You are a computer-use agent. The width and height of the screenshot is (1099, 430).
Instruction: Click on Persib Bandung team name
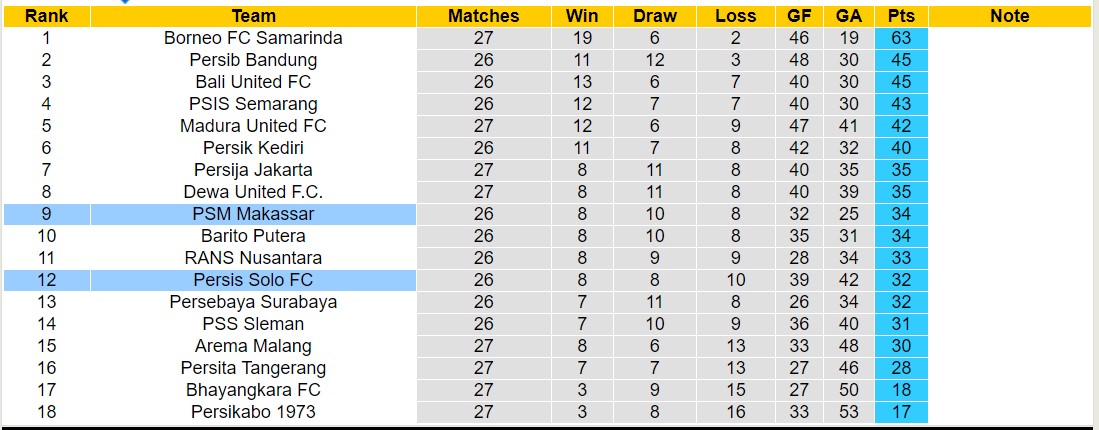click(x=253, y=60)
